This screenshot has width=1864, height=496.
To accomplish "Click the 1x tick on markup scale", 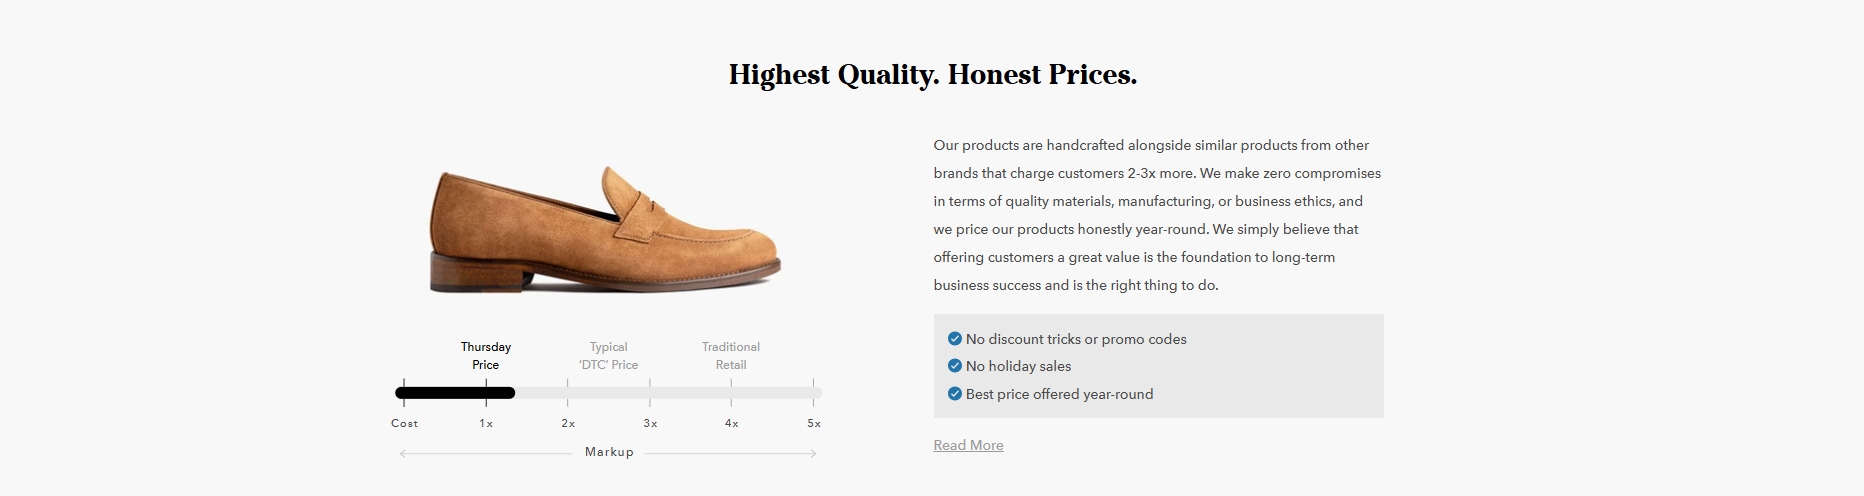I will 486,423.
